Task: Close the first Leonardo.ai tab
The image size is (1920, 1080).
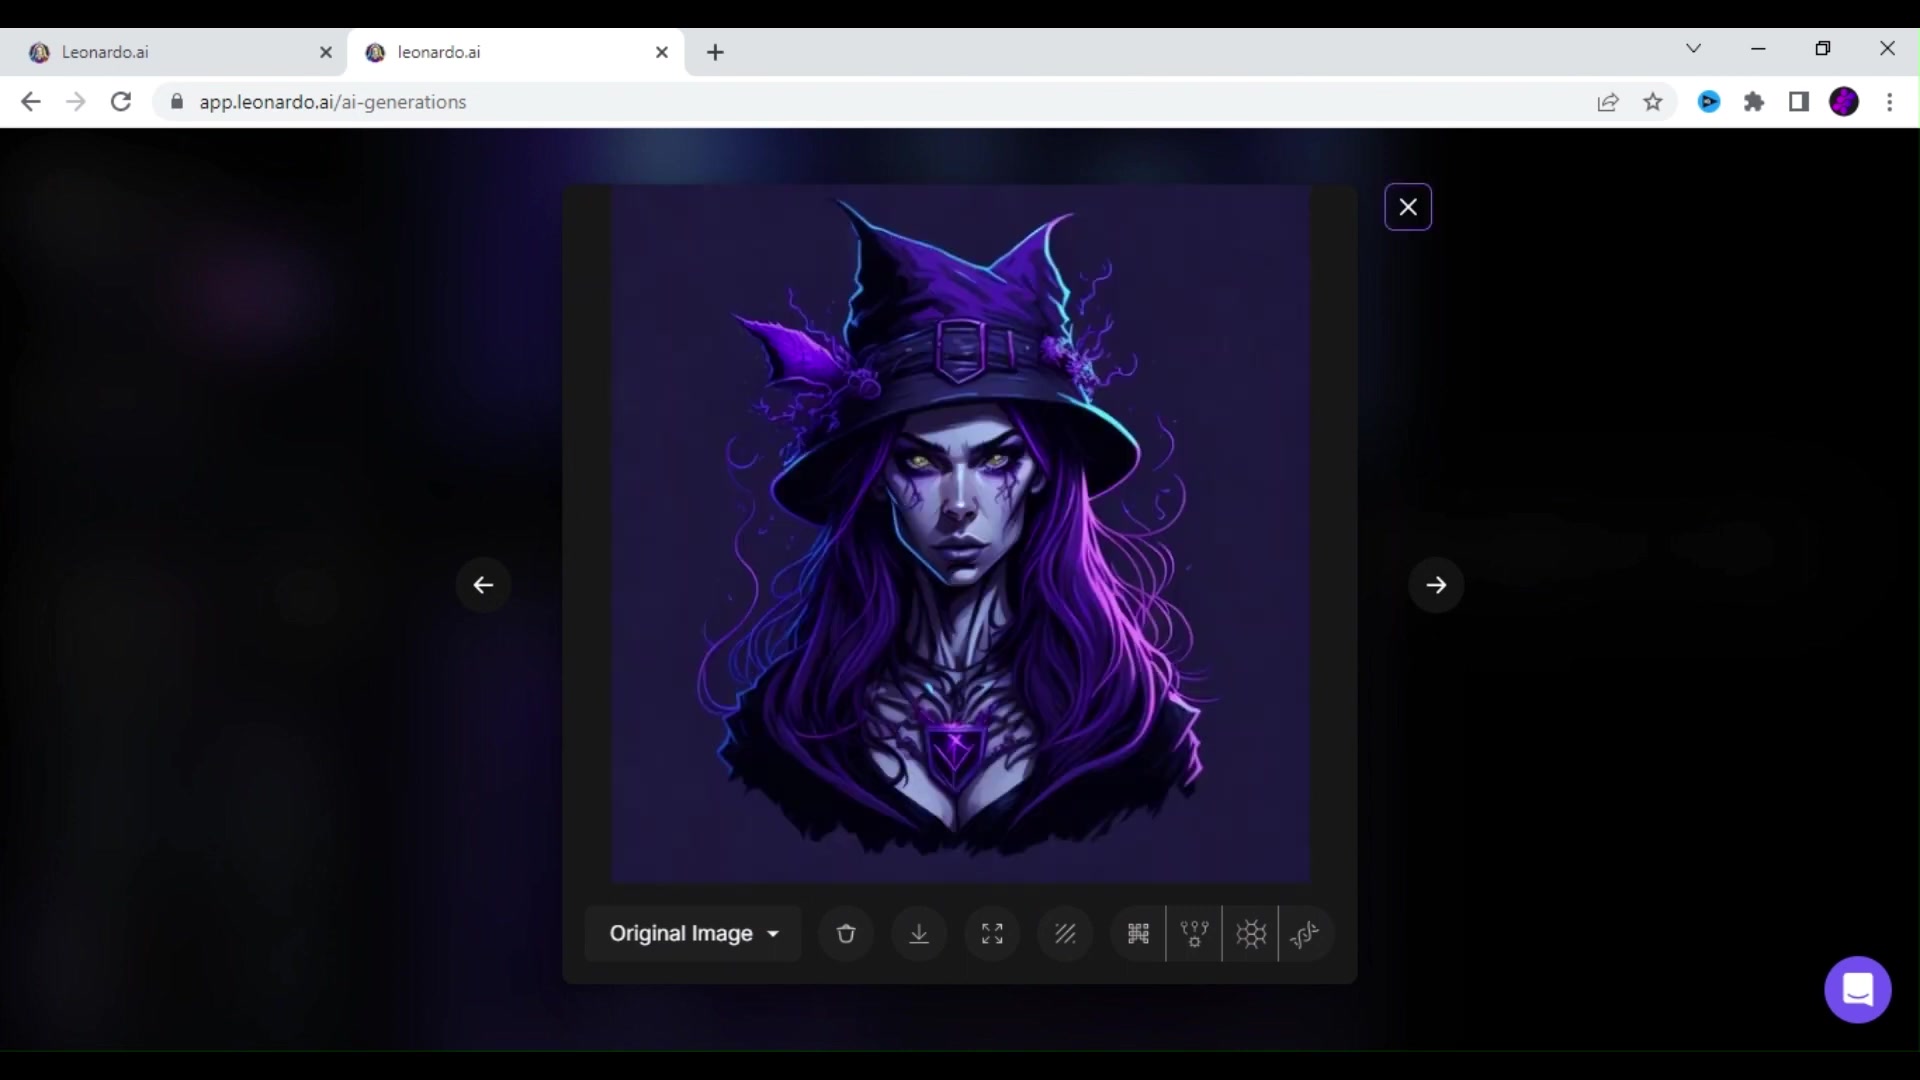Action: point(326,52)
